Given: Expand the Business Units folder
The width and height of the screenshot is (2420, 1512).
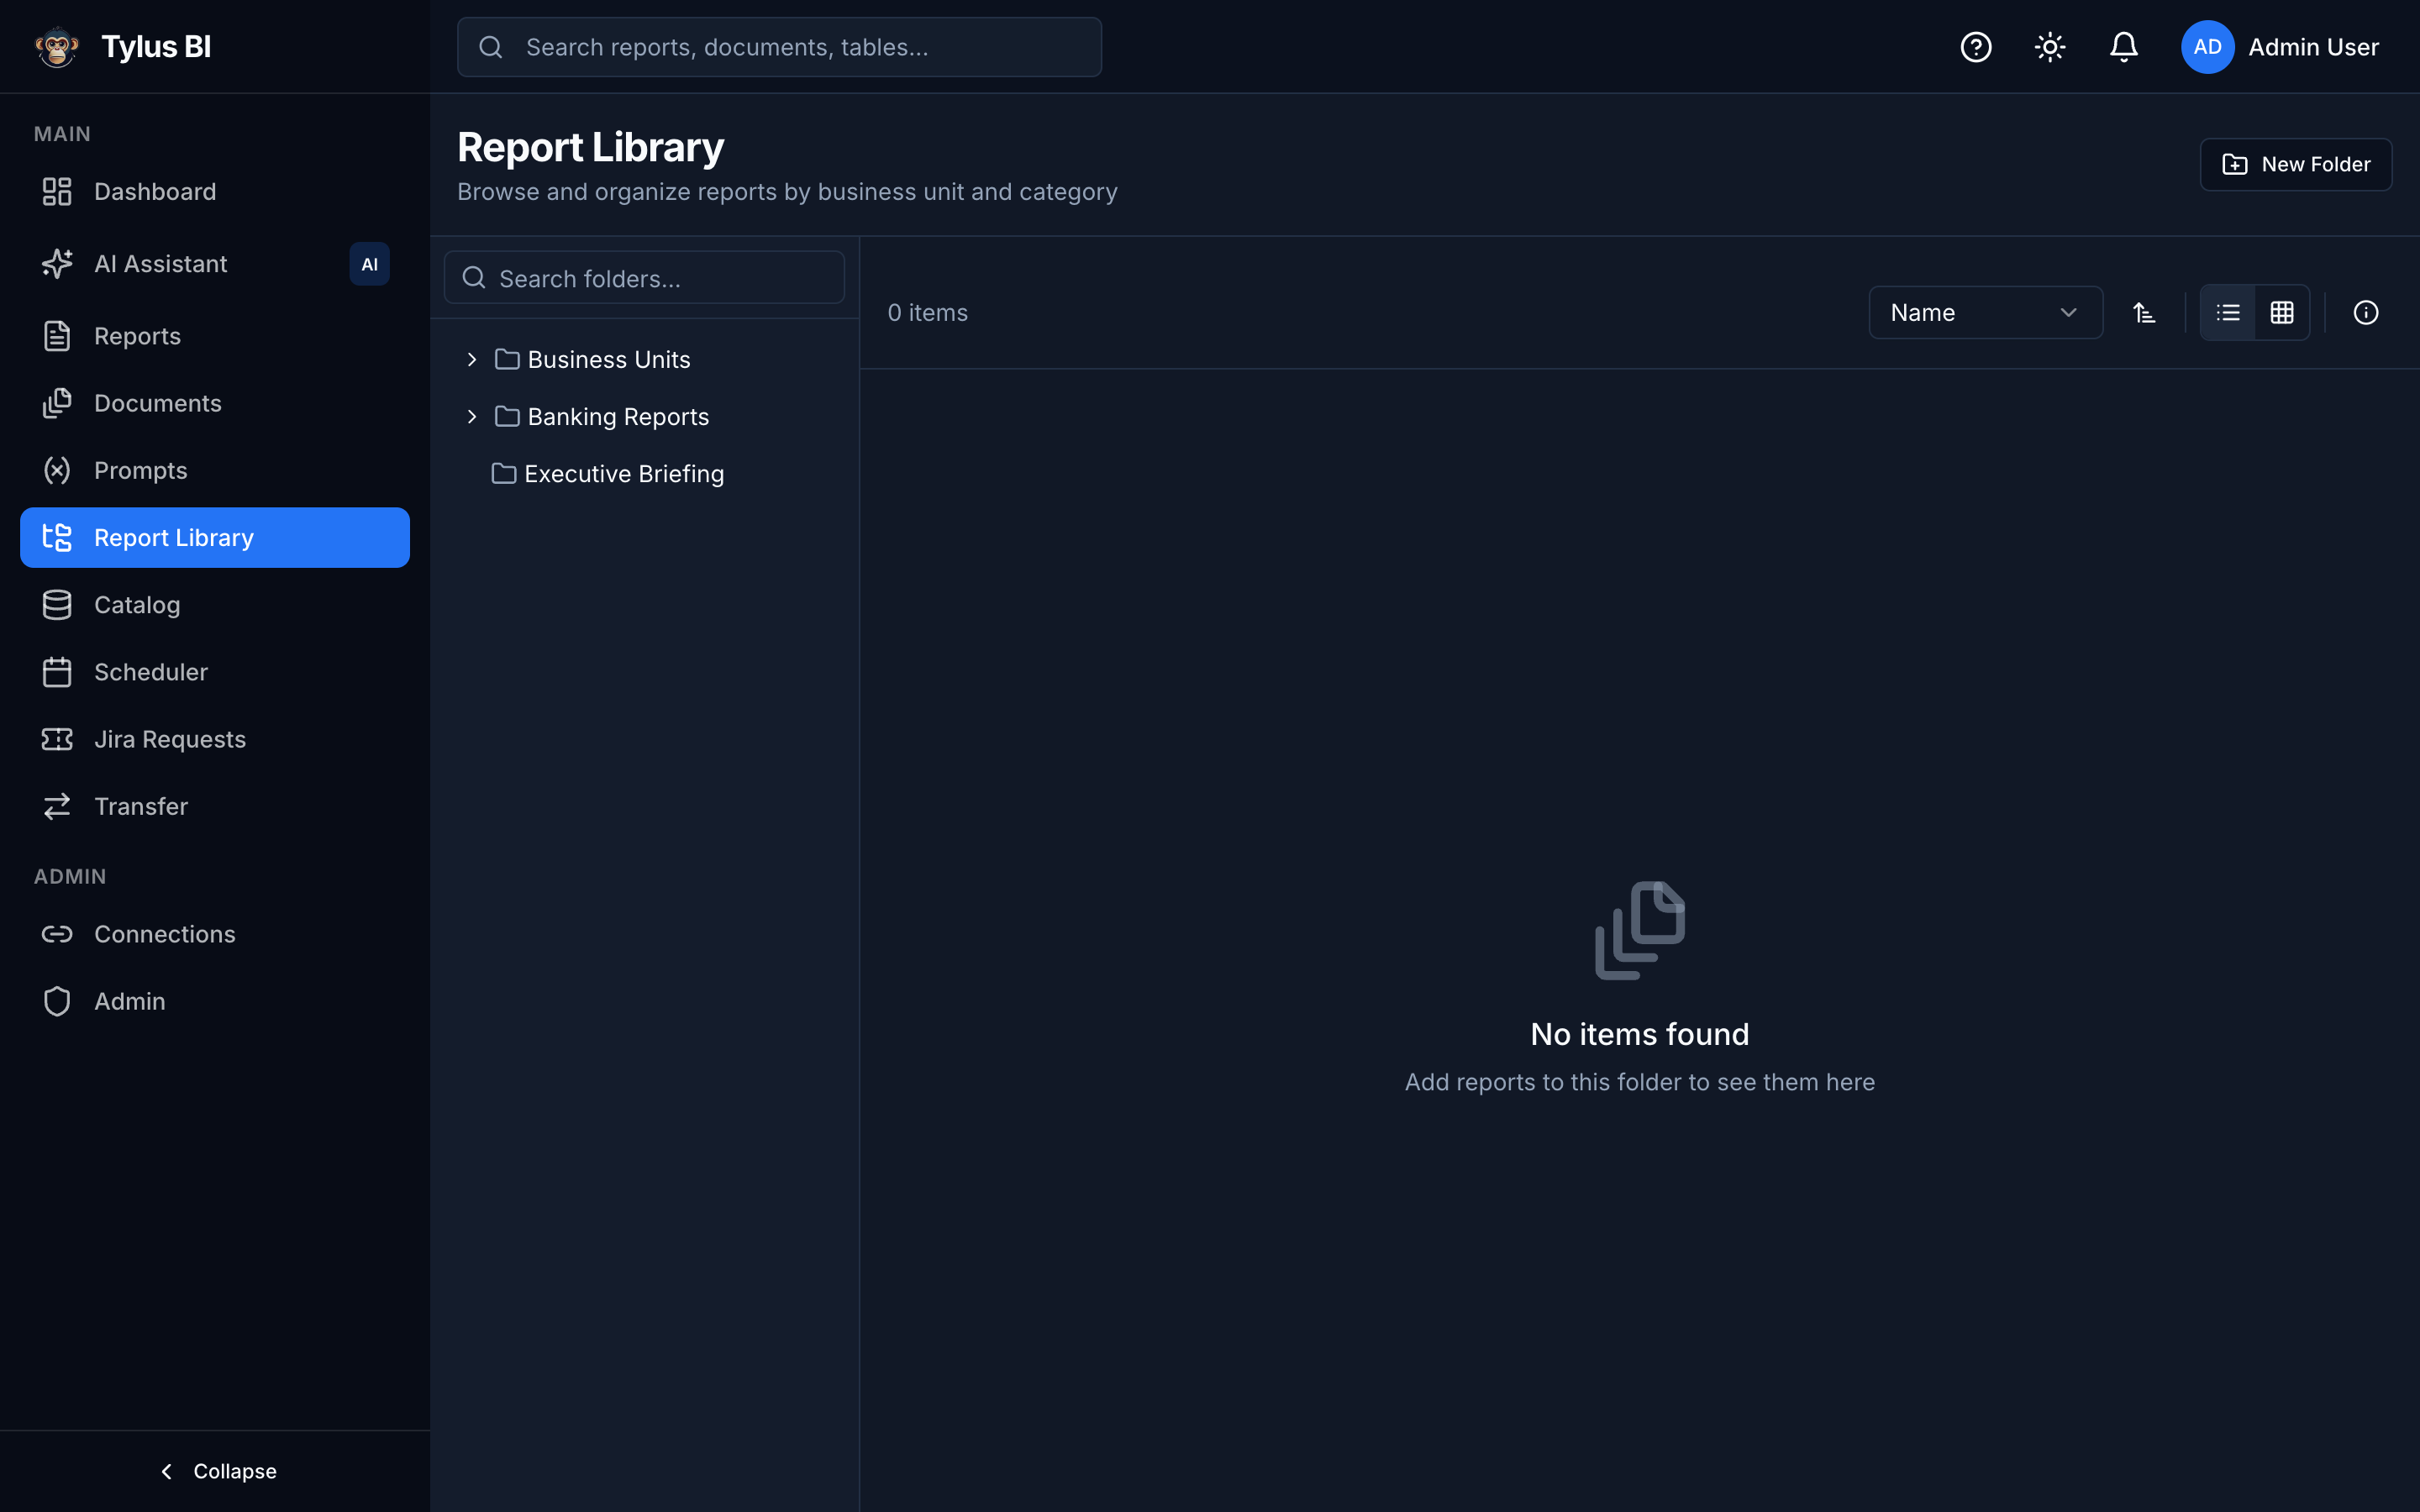Looking at the screenshot, I should [472, 359].
